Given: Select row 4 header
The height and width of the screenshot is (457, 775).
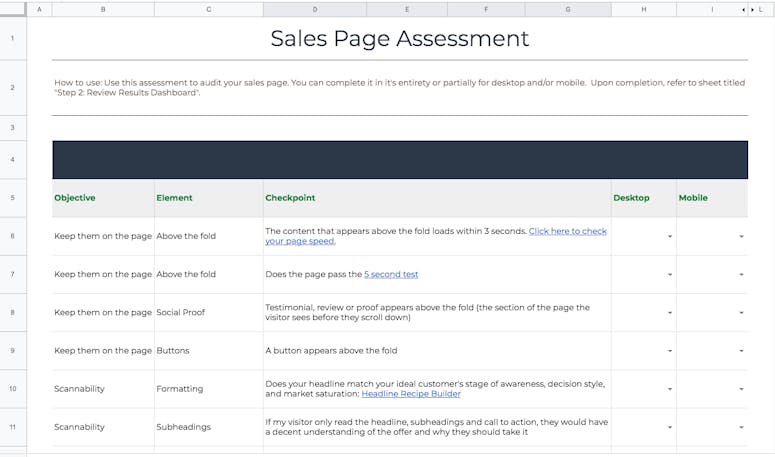Looking at the screenshot, I should pos(13,160).
